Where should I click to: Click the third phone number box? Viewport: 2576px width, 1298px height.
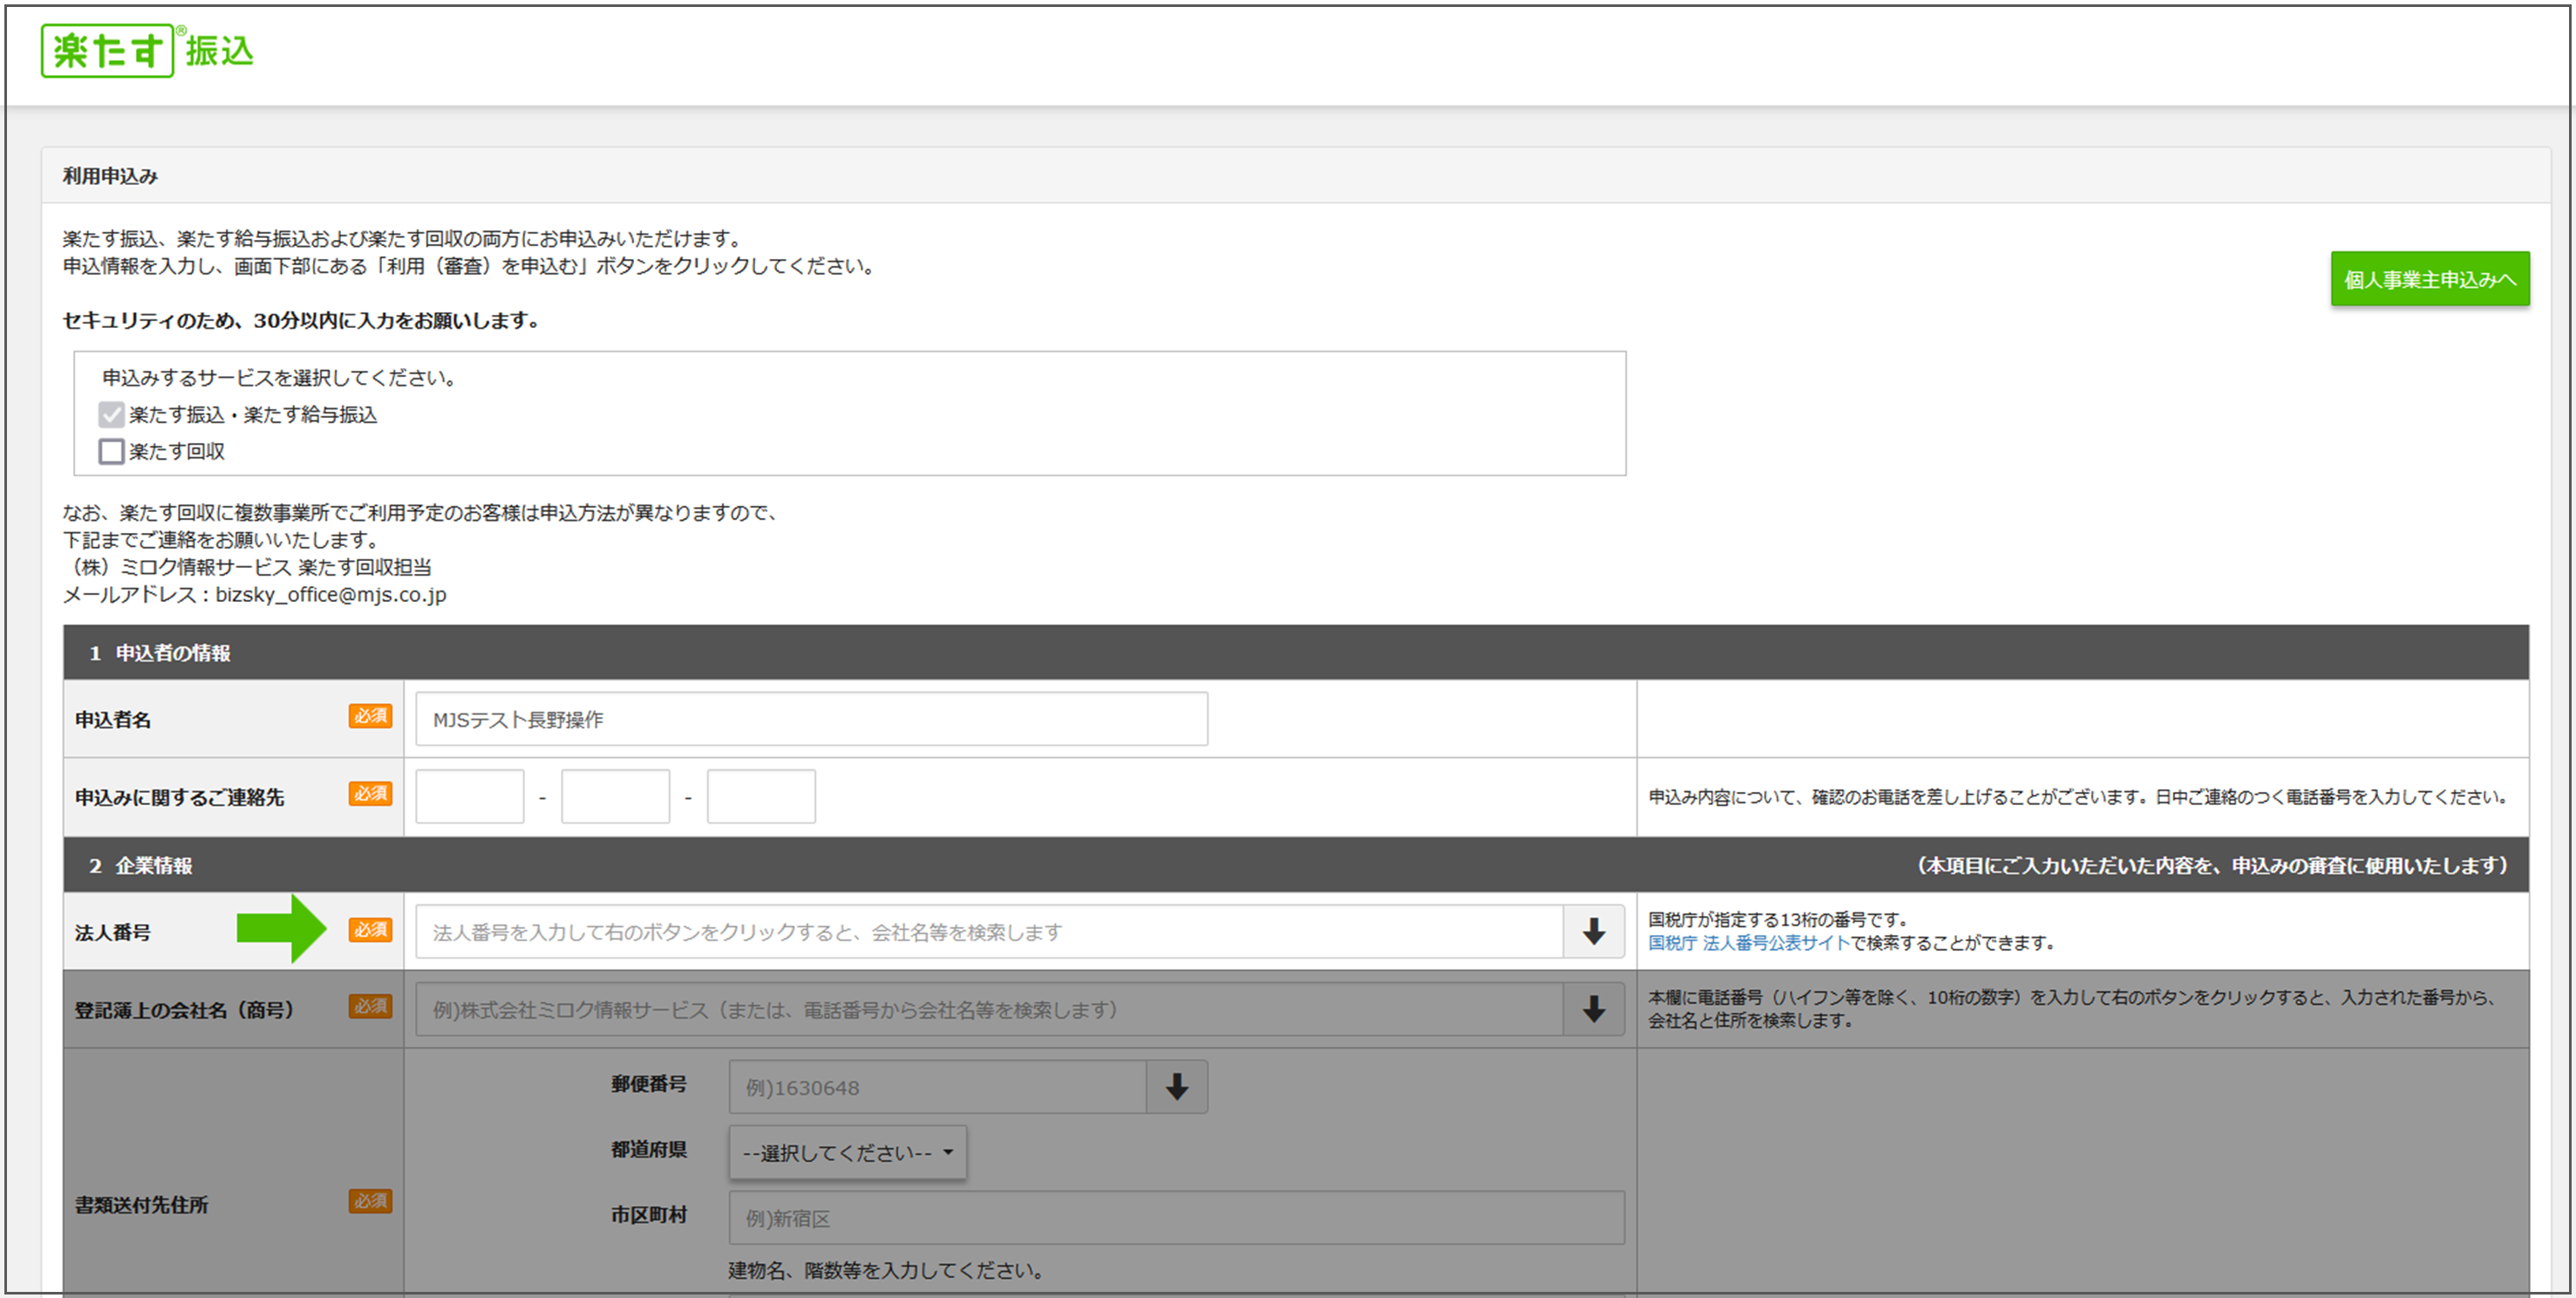coord(761,796)
